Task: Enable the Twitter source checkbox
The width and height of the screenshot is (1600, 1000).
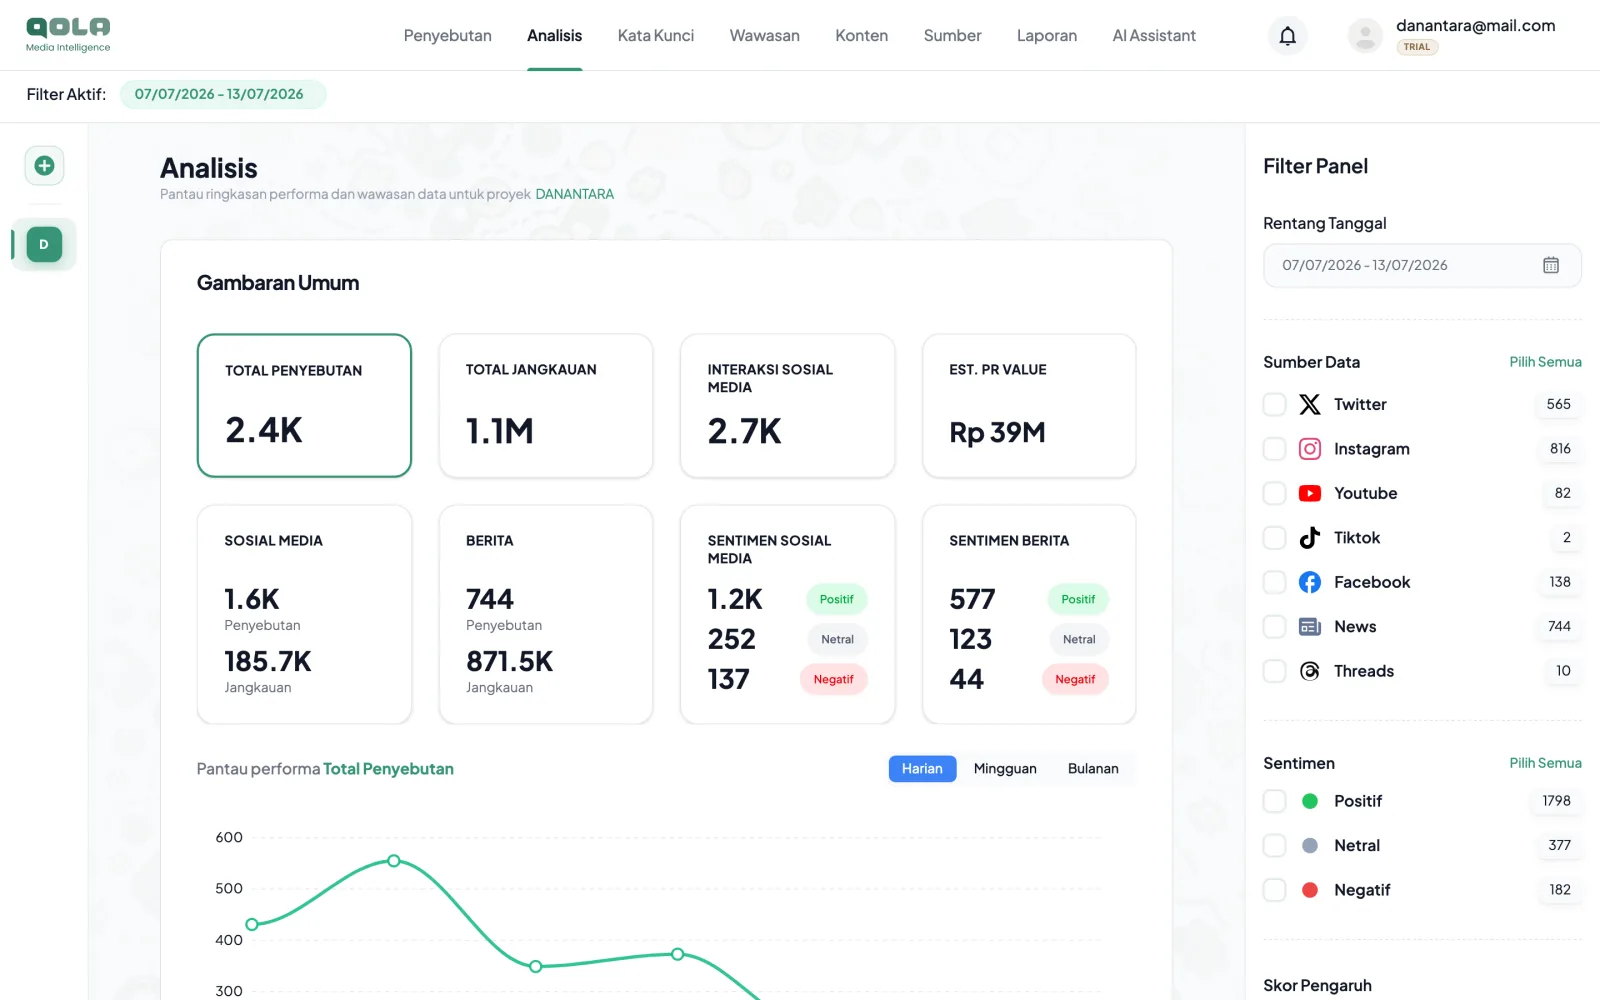Action: click(1275, 404)
